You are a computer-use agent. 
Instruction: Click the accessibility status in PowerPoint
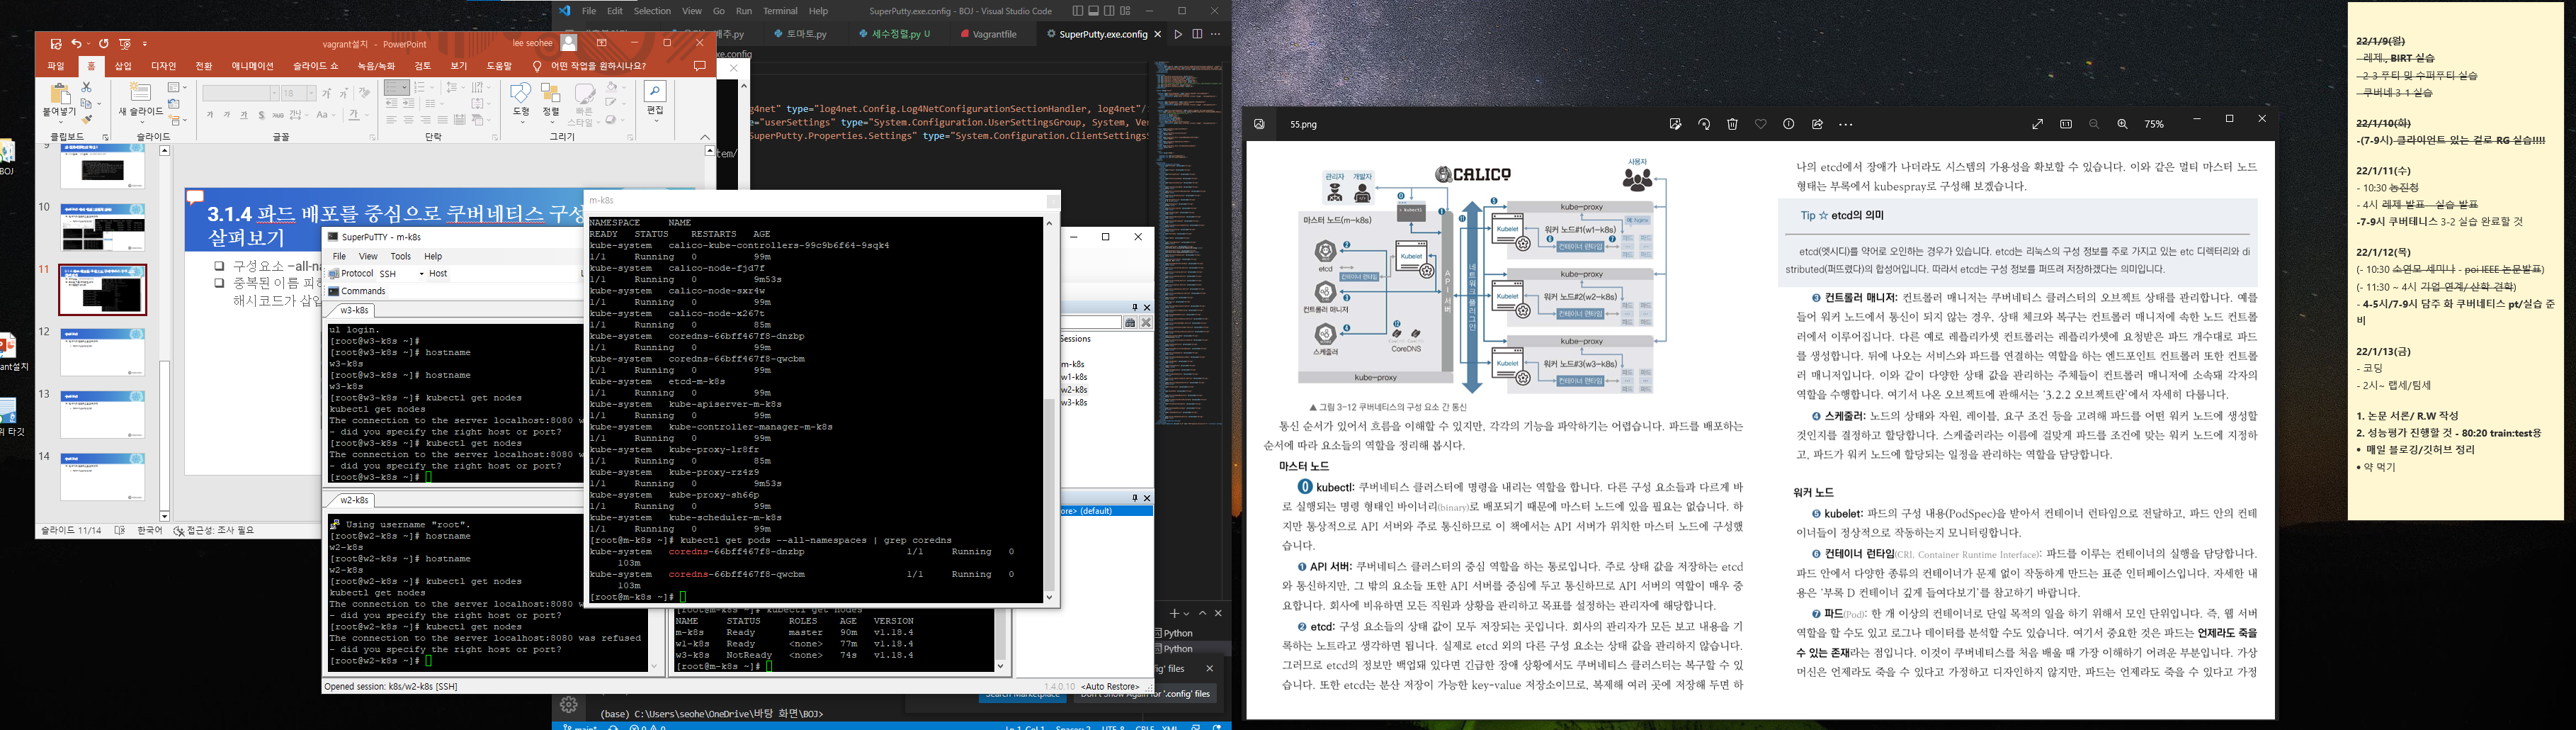tap(214, 531)
